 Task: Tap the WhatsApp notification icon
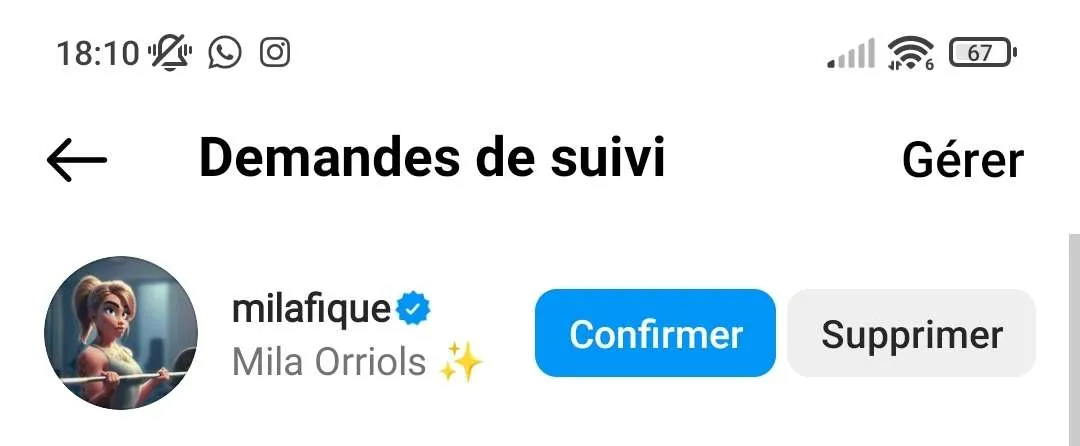tap(225, 52)
